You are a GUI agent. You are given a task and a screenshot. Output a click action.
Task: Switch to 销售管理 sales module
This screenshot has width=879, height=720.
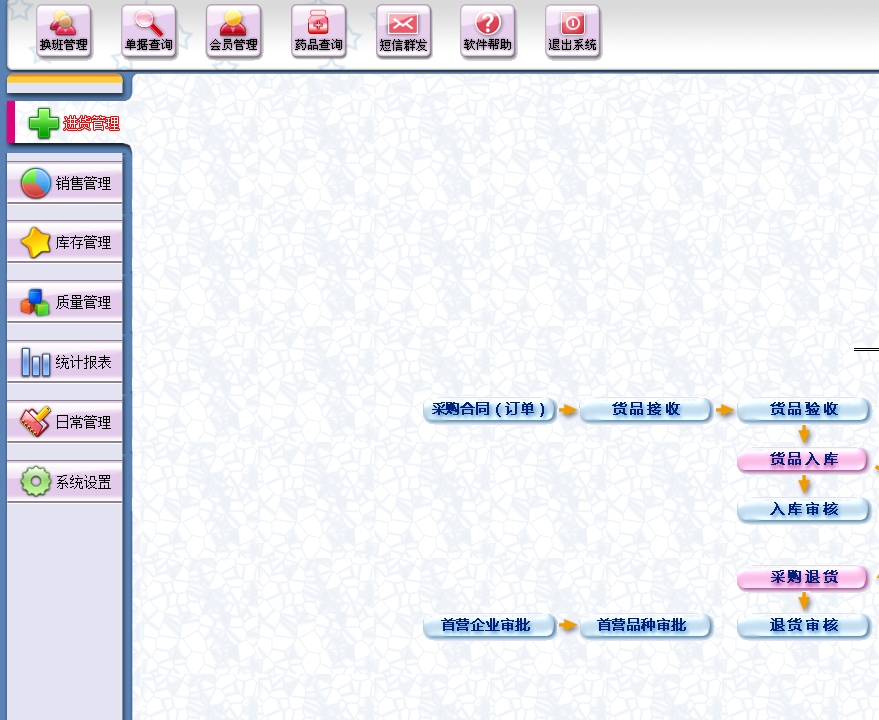[66, 183]
